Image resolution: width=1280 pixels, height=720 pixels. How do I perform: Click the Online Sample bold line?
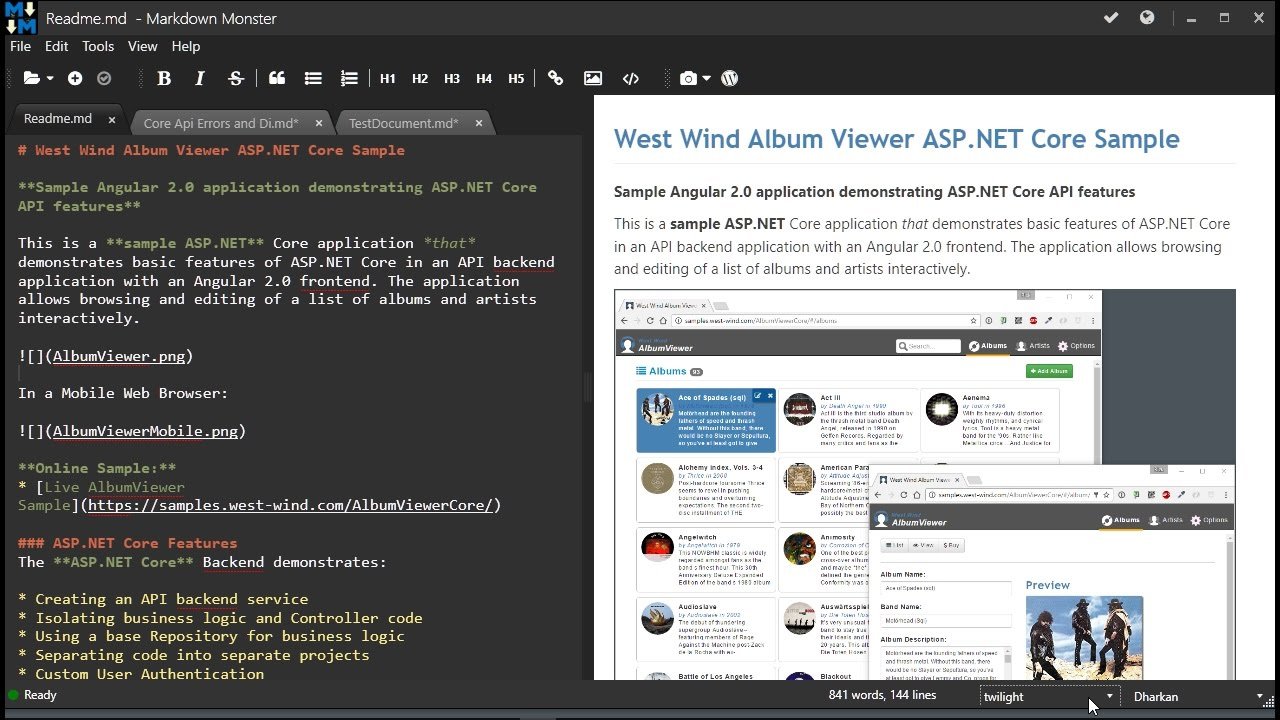pos(97,468)
